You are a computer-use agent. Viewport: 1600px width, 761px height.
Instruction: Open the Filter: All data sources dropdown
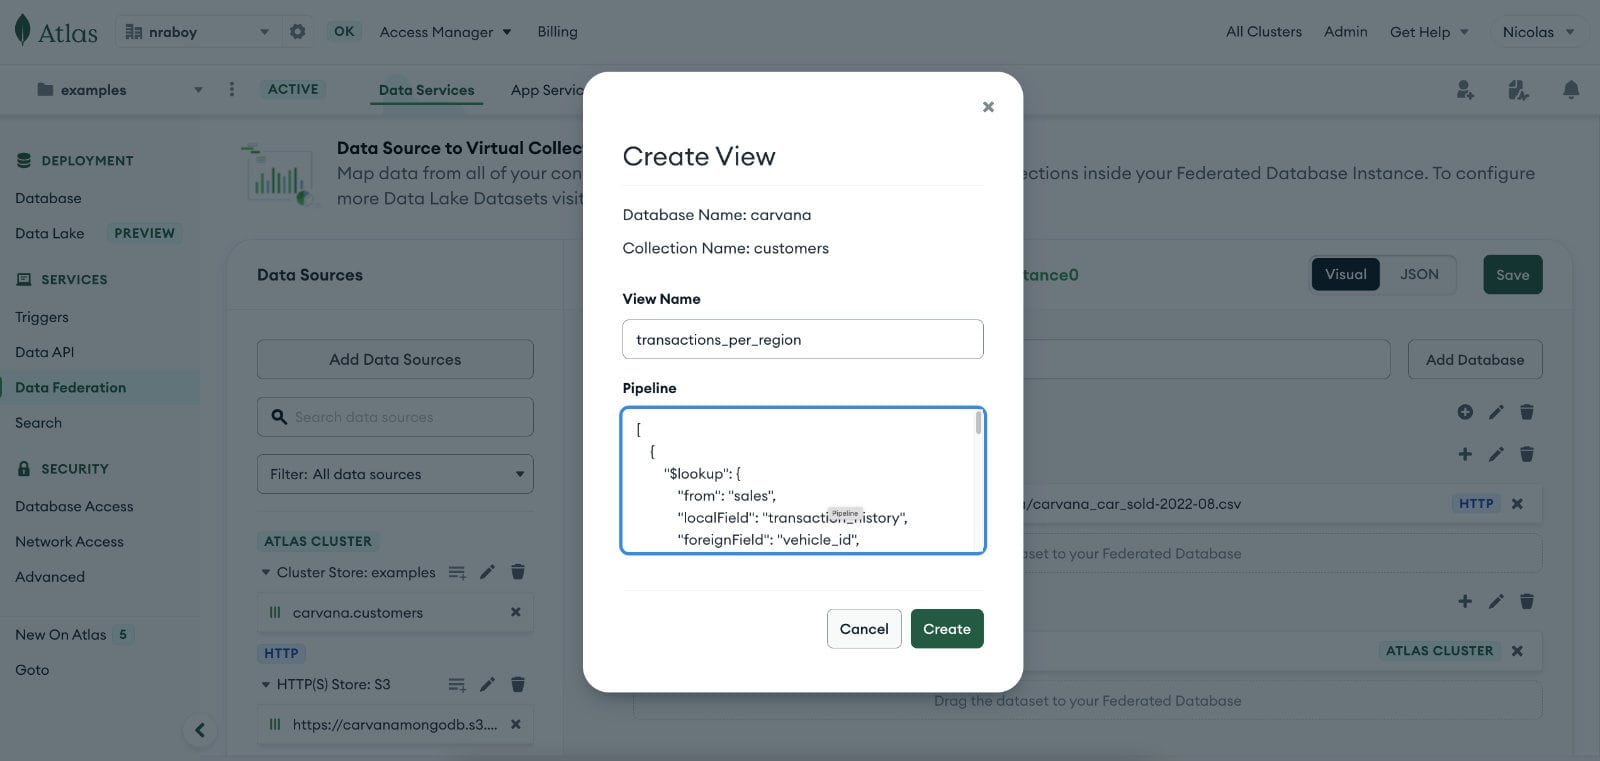click(x=395, y=474)
